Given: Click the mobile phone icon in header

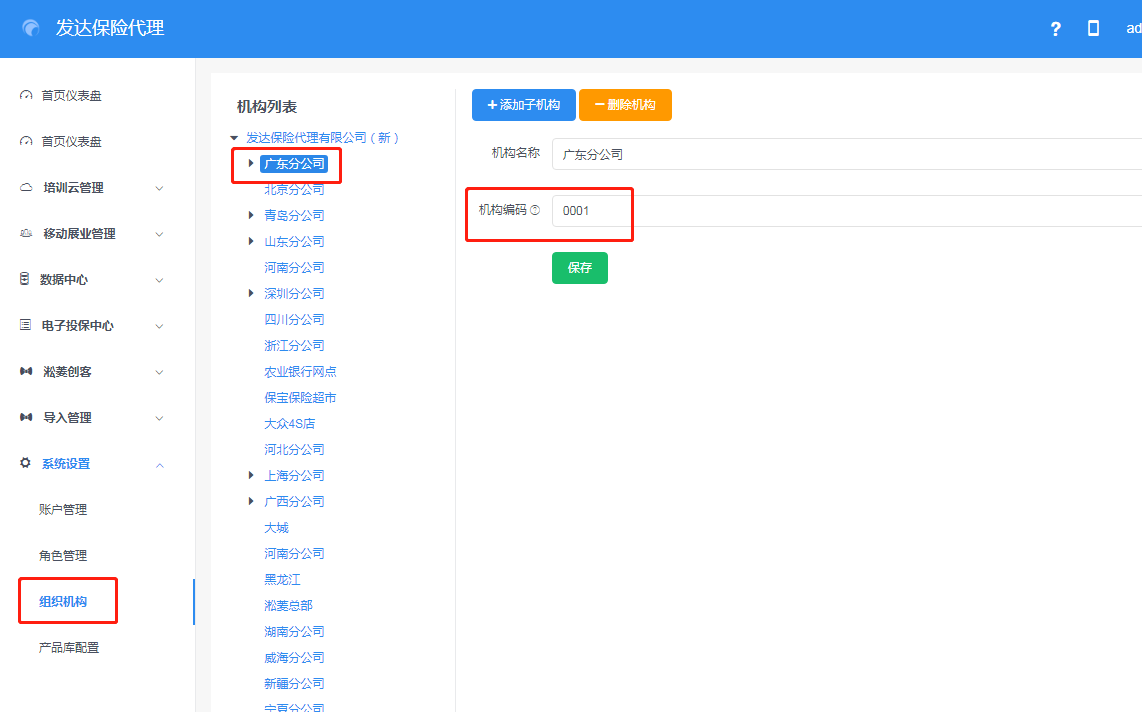Looking at the screenshot, I should tap(1093, 29).
